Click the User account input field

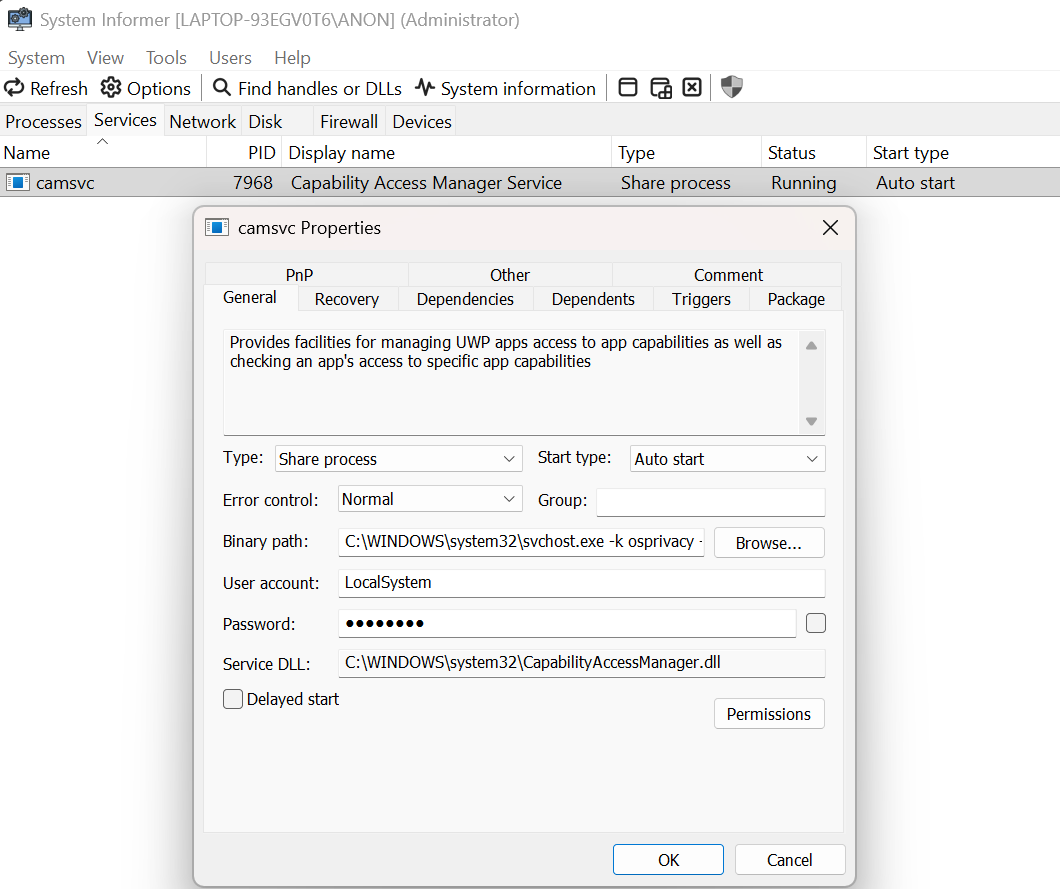581,583
